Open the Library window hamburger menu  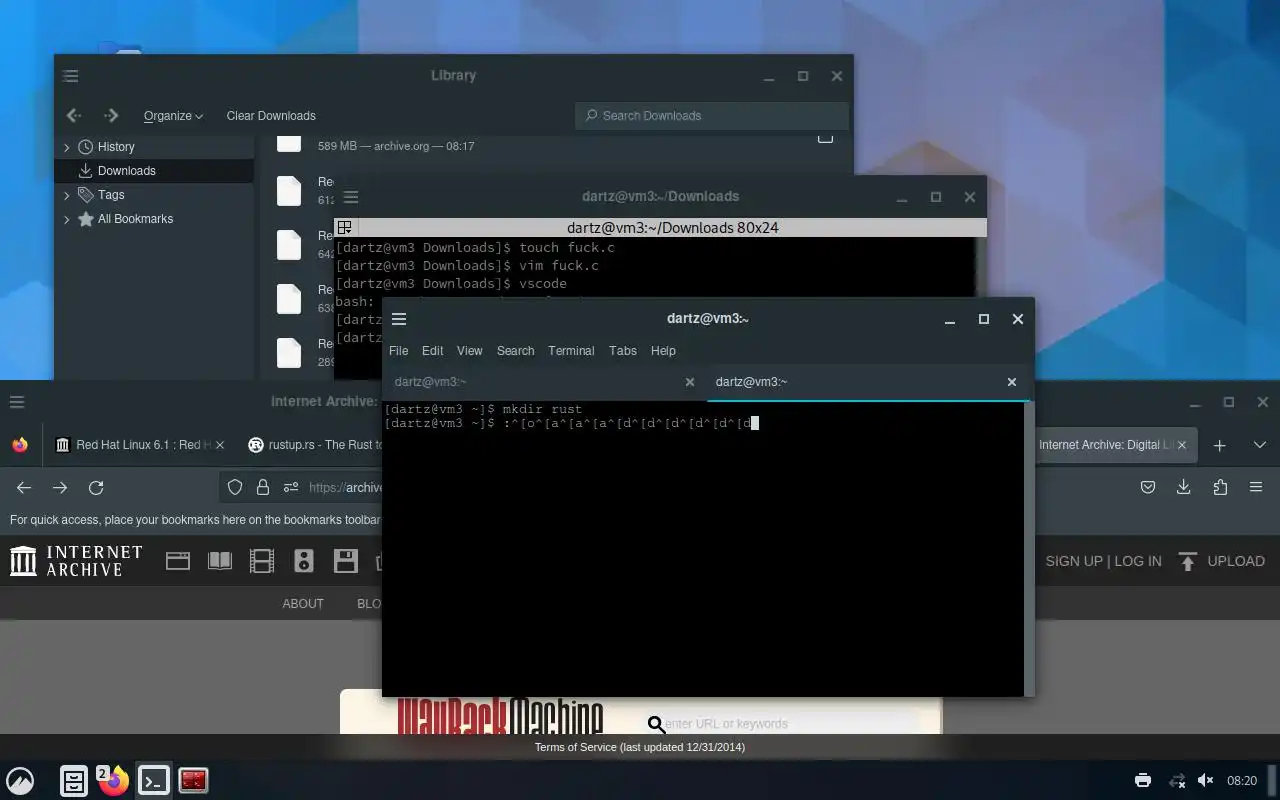point(70,76)
